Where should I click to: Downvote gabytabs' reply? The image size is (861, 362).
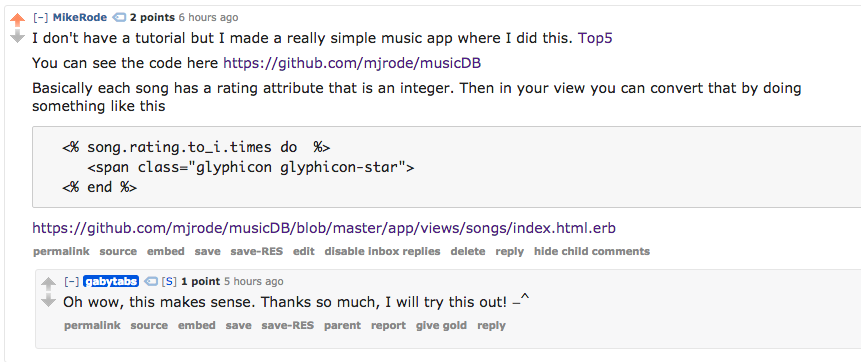[x=48, y=300]
